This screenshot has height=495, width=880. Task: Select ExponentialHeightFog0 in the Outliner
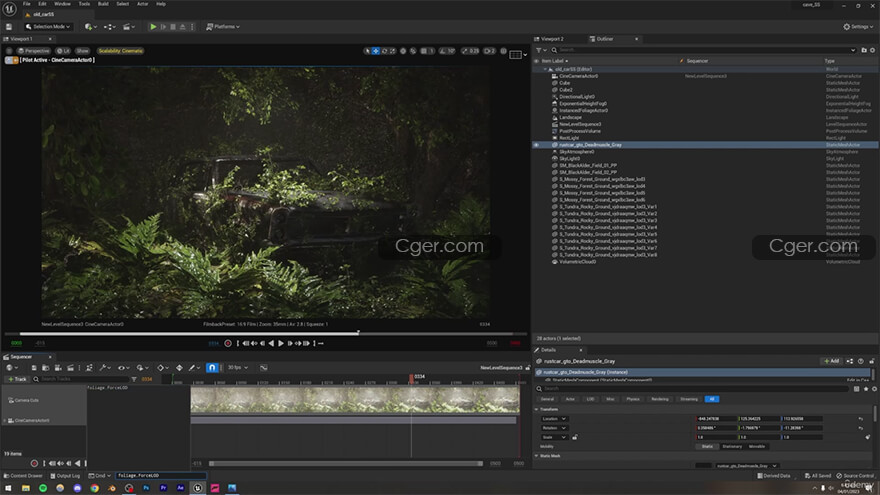click(x=583, y=103)
